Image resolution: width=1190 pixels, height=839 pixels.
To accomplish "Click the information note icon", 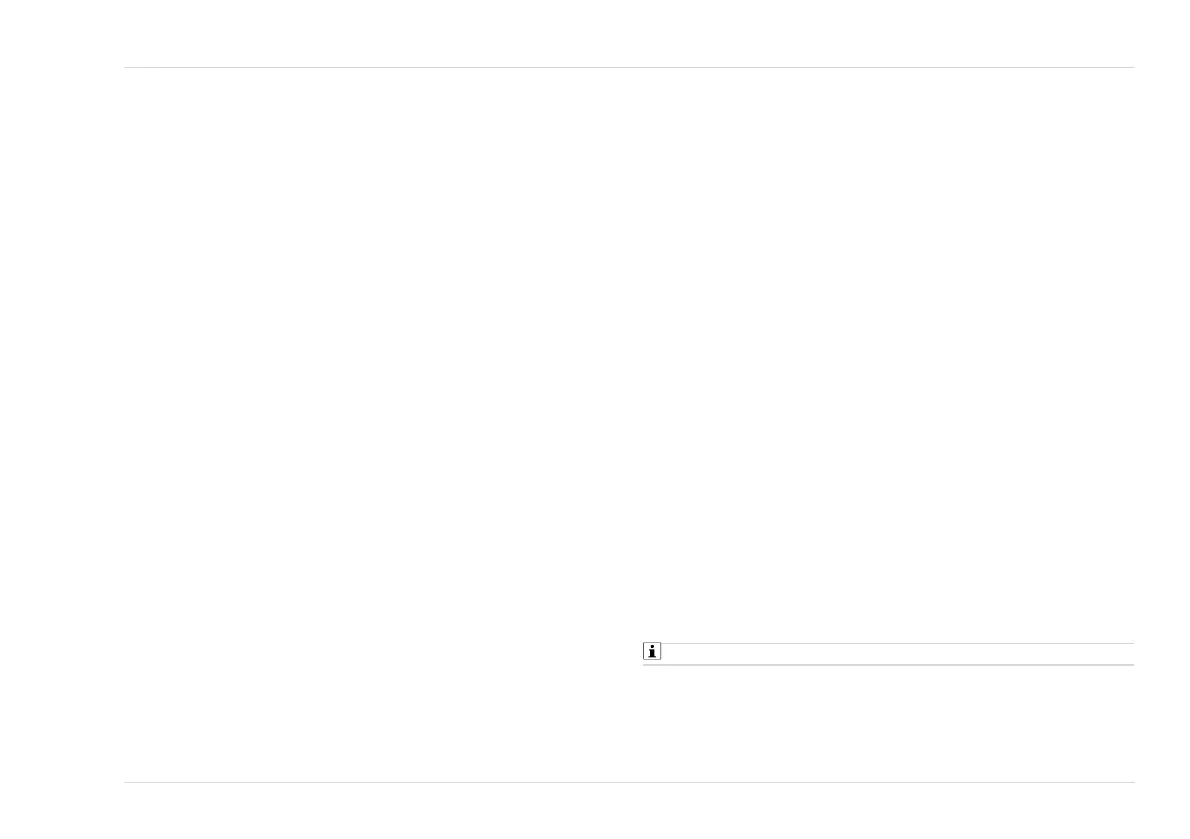I will tap(652, 652).
